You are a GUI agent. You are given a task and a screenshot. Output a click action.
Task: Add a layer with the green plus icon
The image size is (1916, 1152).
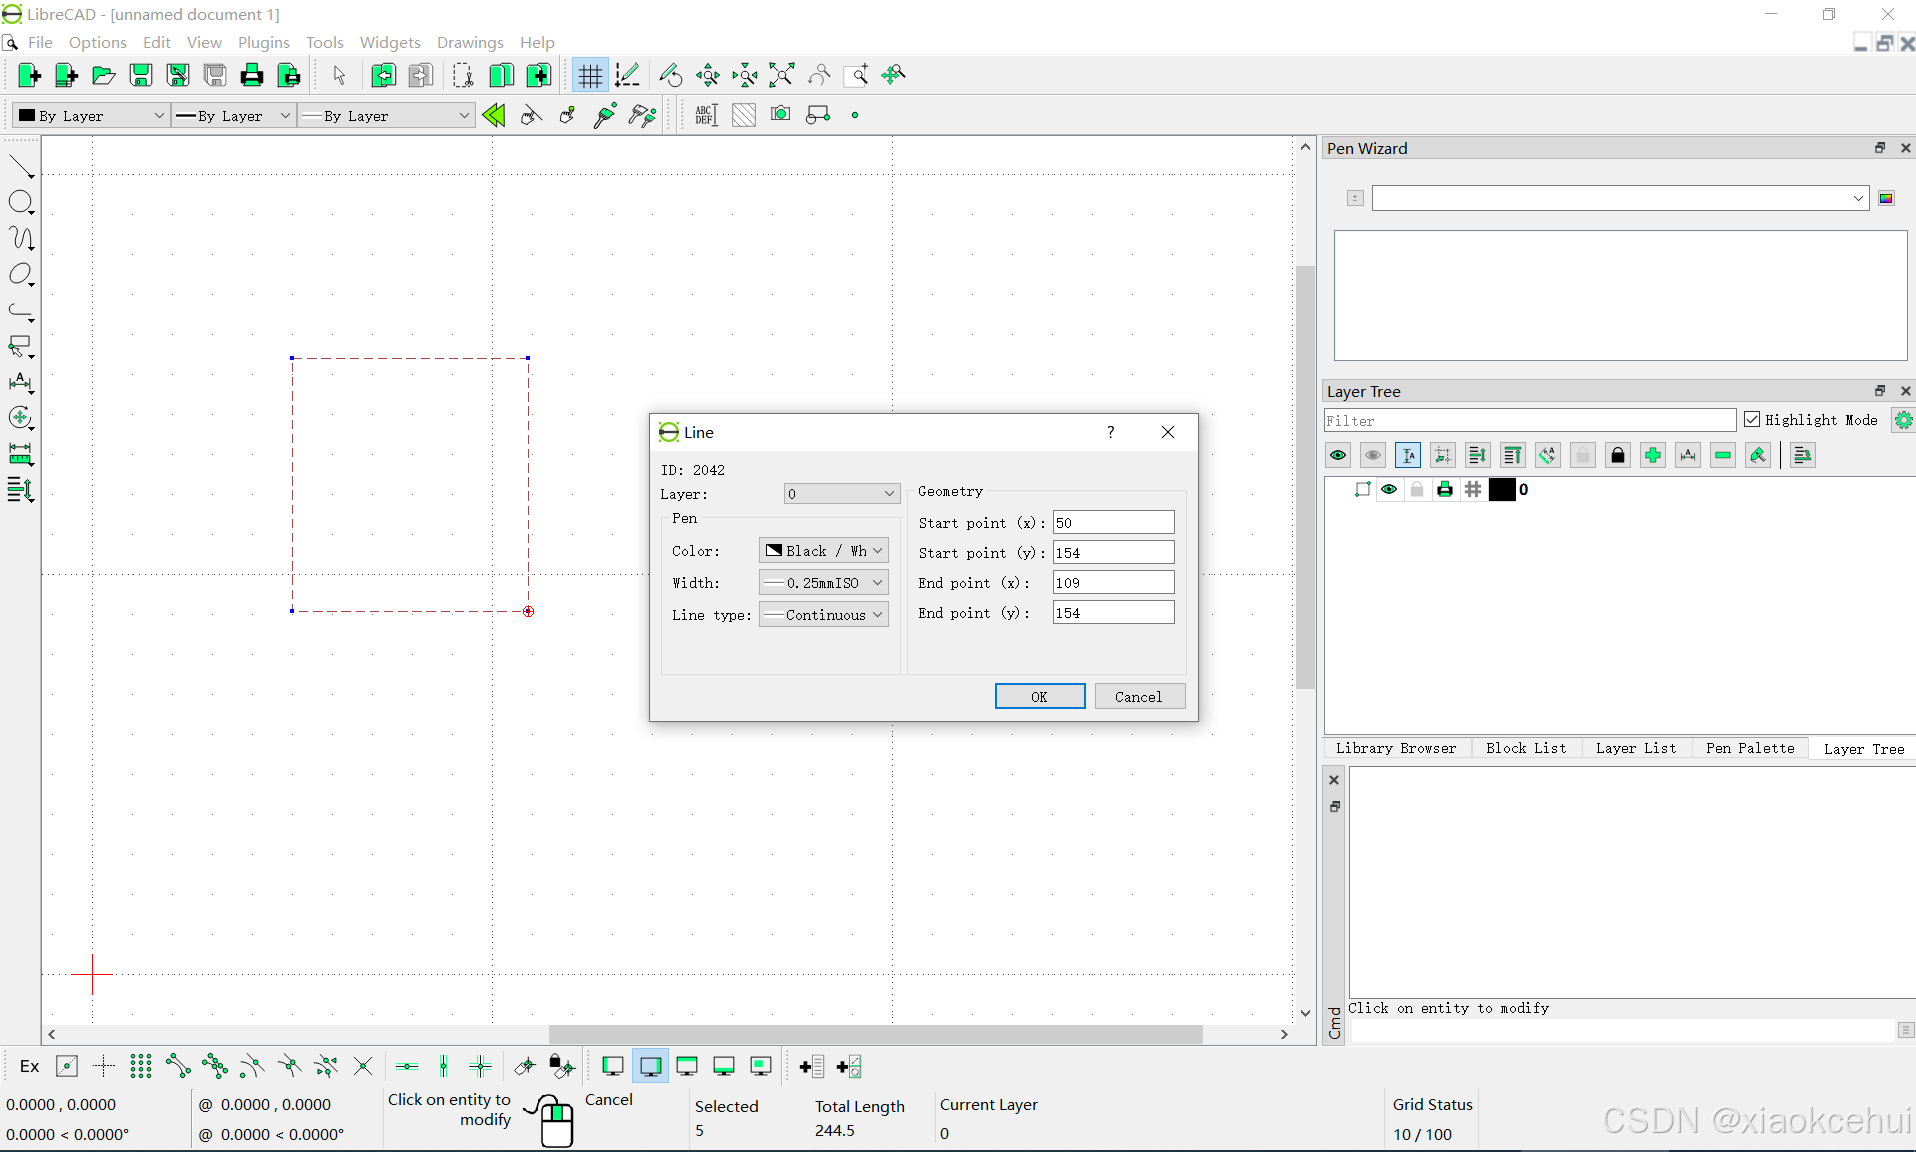tap(1653, 456)
